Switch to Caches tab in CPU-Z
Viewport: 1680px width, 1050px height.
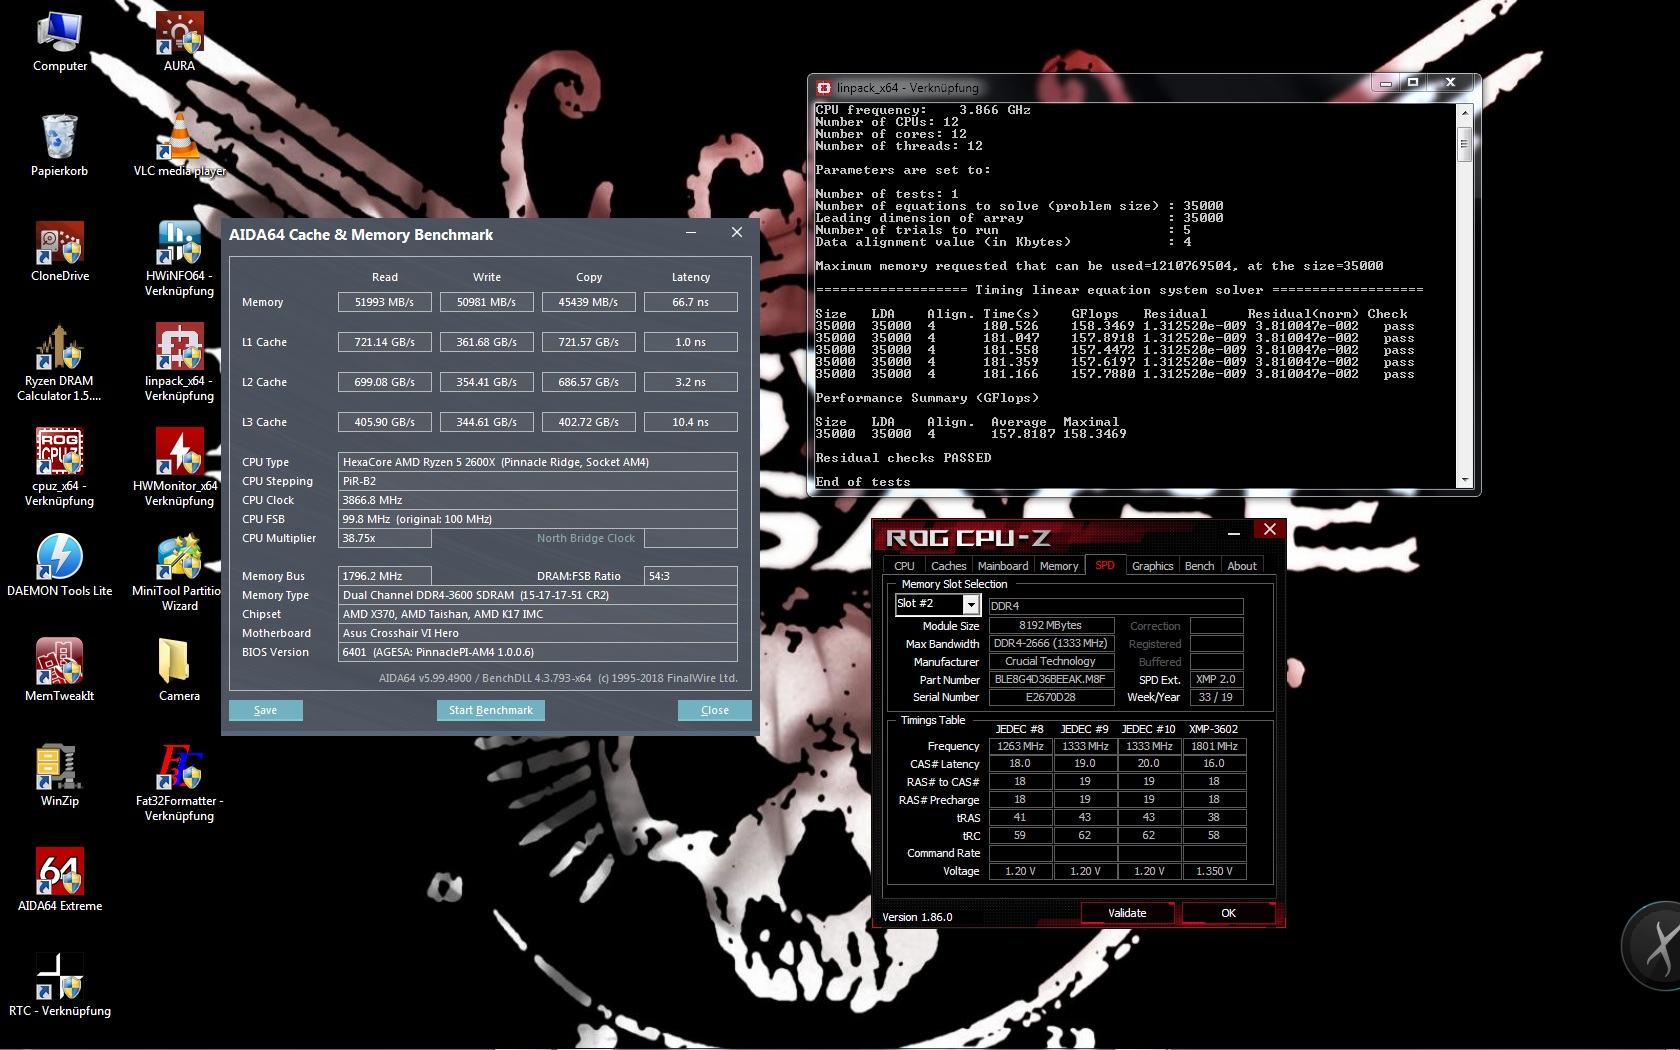pos(948,566)
